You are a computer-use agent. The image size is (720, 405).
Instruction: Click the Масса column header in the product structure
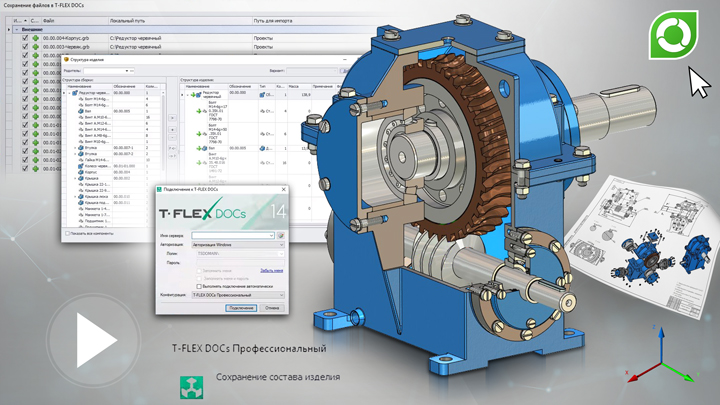pyautogui.click(x=298, y=86)
